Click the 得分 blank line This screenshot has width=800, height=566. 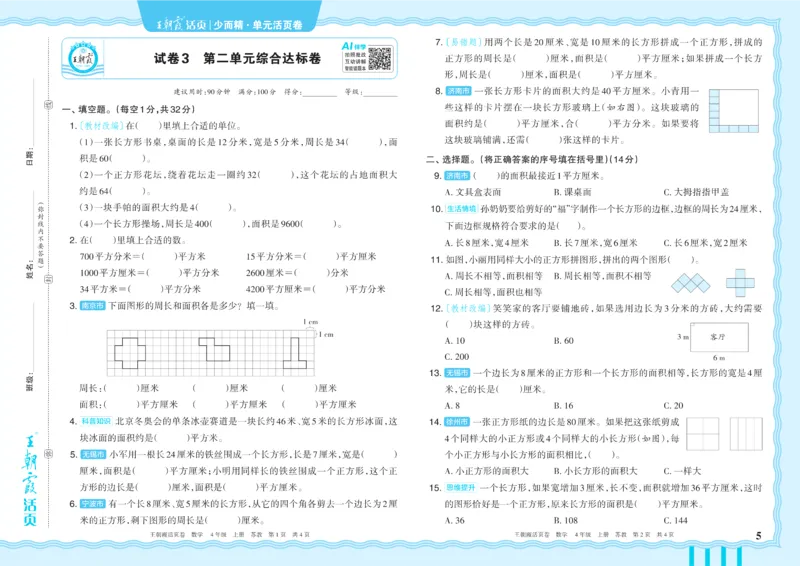point(319,92)
